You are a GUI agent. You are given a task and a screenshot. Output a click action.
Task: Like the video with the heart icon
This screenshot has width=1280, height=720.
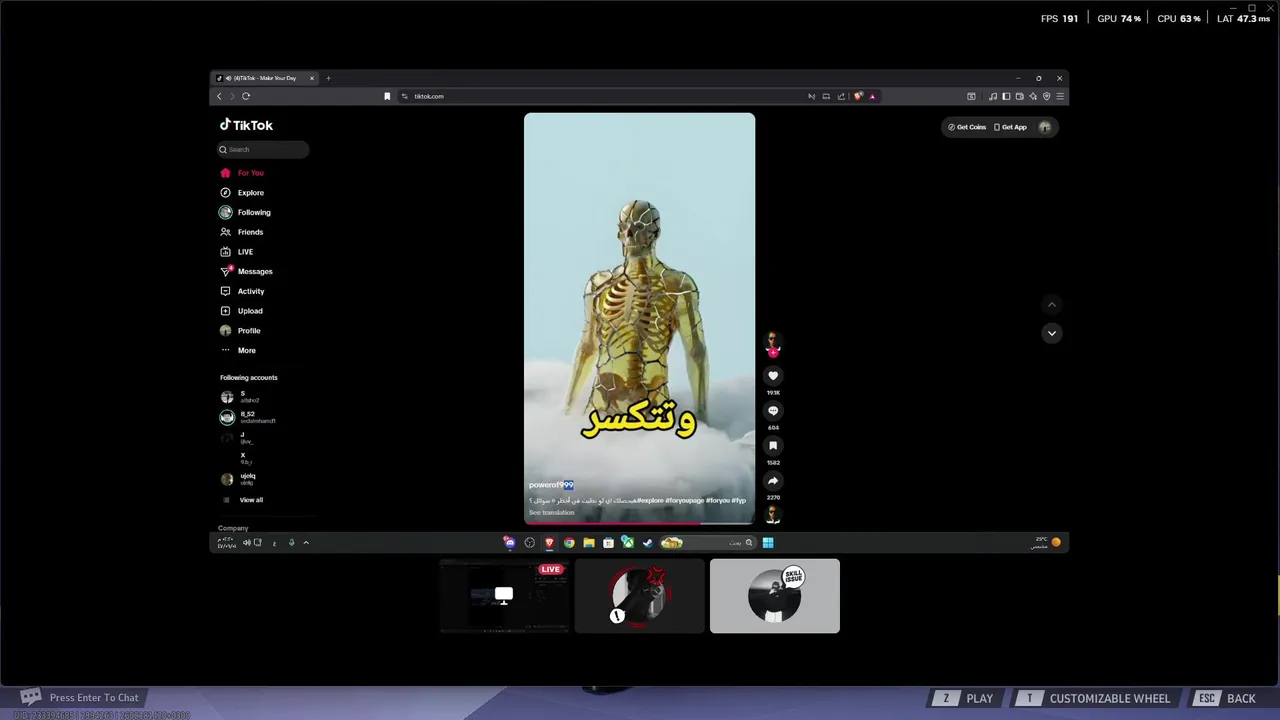tap(772, 376)
